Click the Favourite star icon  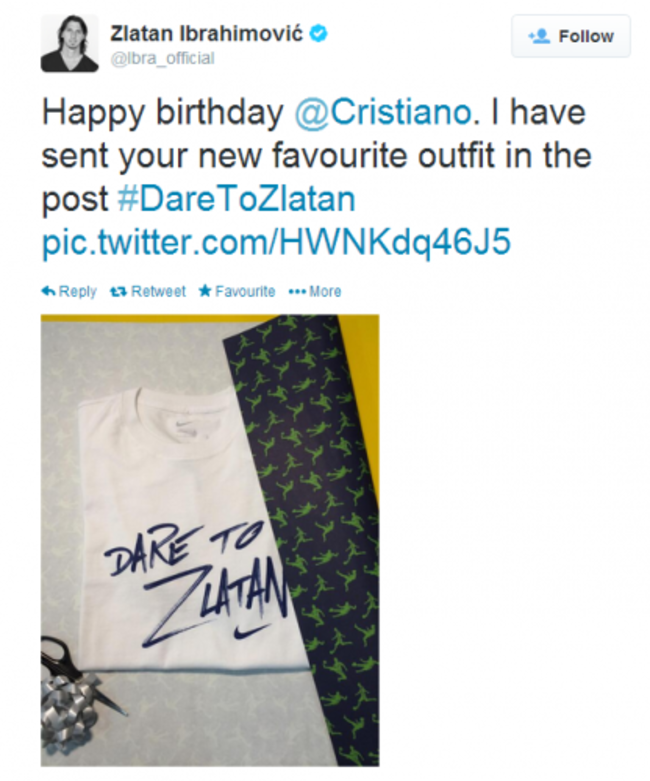point(205,290)
